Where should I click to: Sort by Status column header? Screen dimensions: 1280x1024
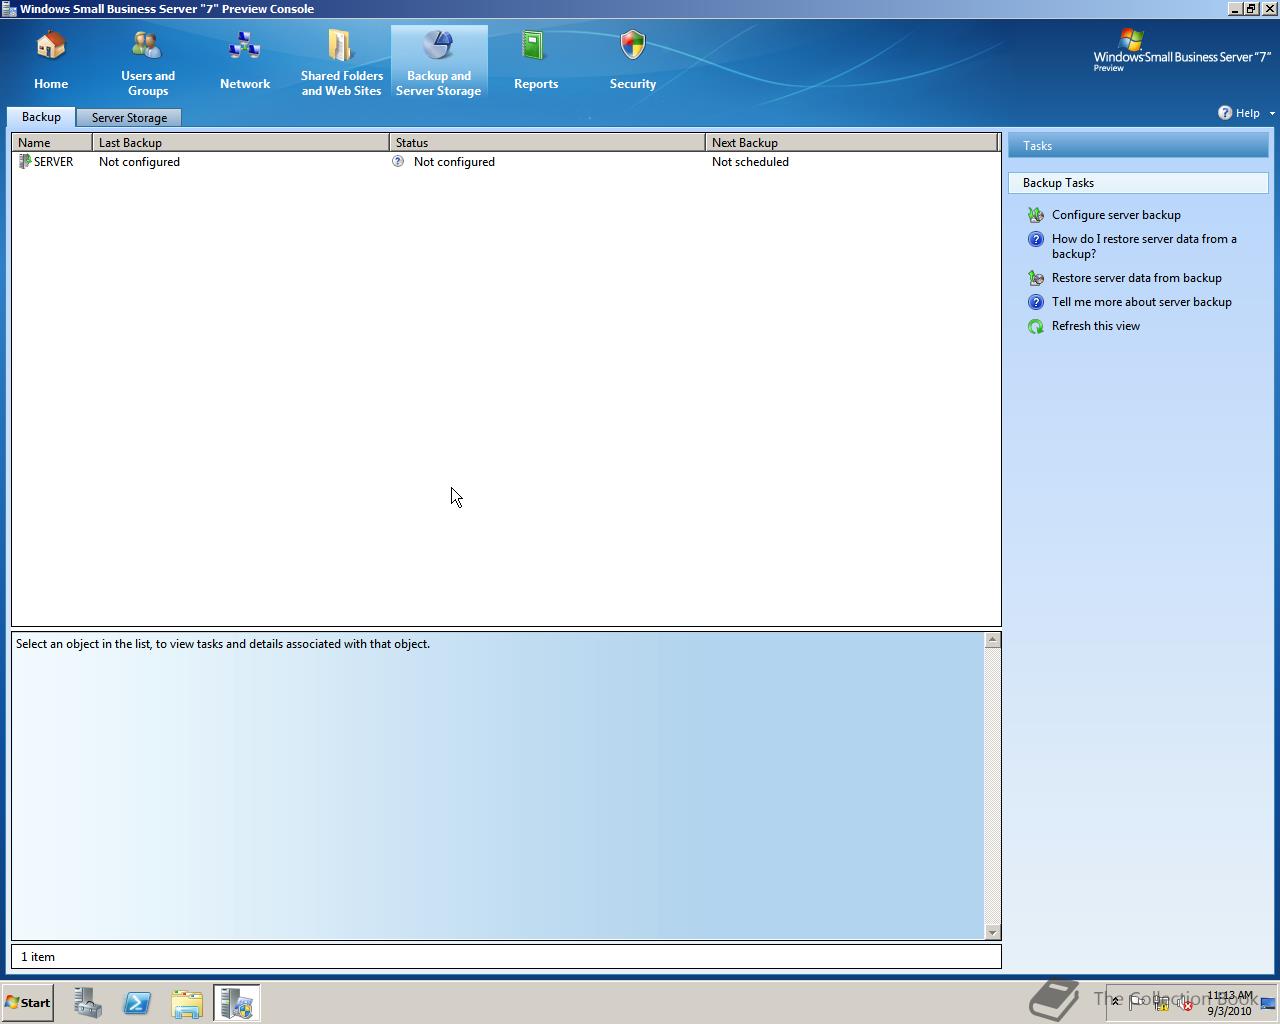point(548,143)
